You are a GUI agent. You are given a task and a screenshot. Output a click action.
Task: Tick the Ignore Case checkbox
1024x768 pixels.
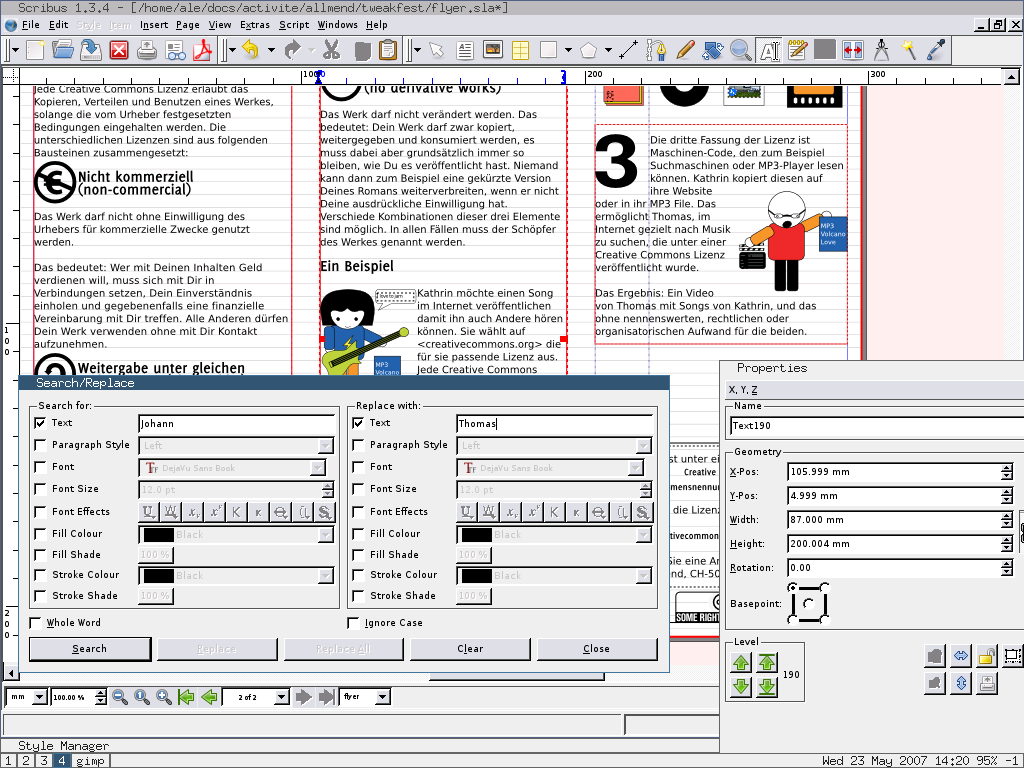(x=354, y=623)
